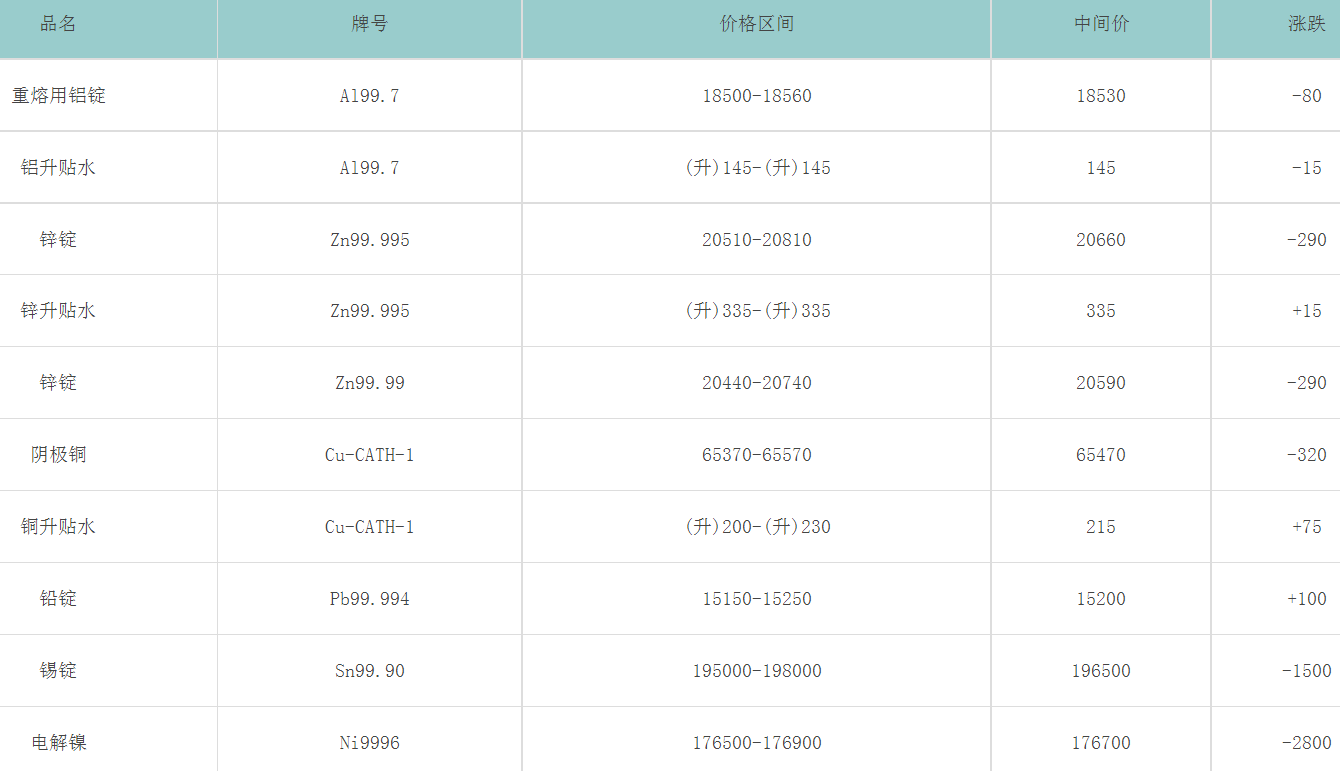Click the 品名 column header

58,24
